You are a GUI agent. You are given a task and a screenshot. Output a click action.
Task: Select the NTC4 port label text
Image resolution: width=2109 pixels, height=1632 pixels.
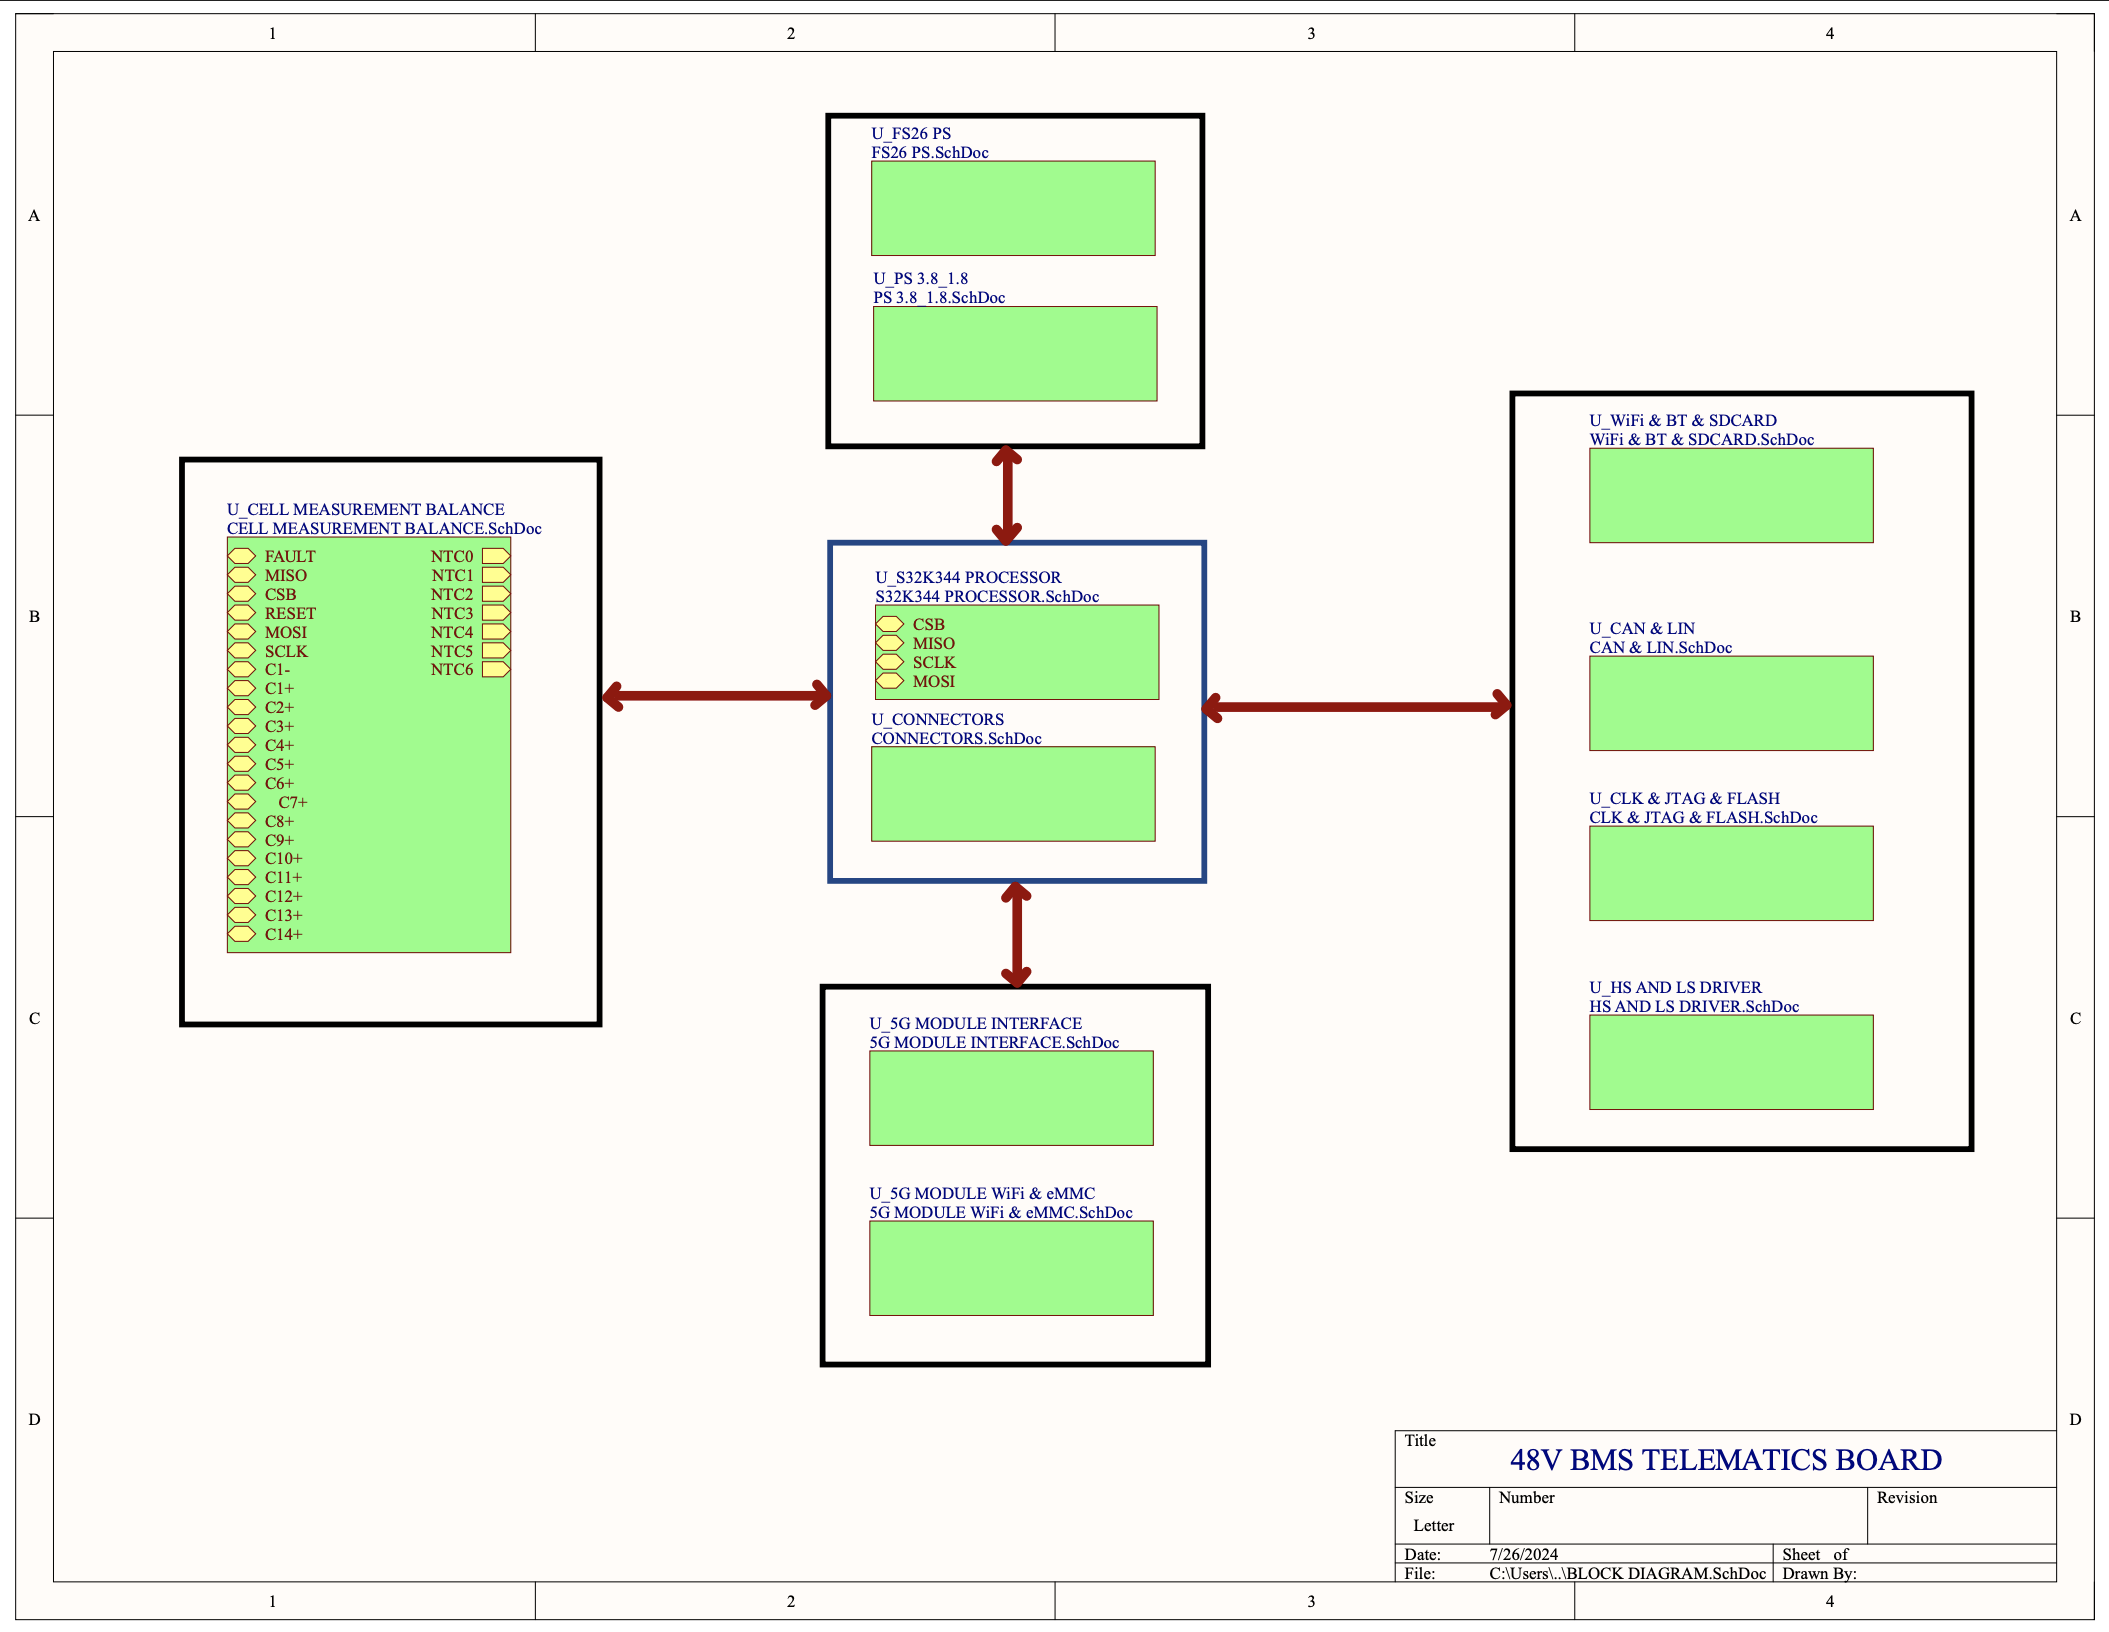click(452, 632)
